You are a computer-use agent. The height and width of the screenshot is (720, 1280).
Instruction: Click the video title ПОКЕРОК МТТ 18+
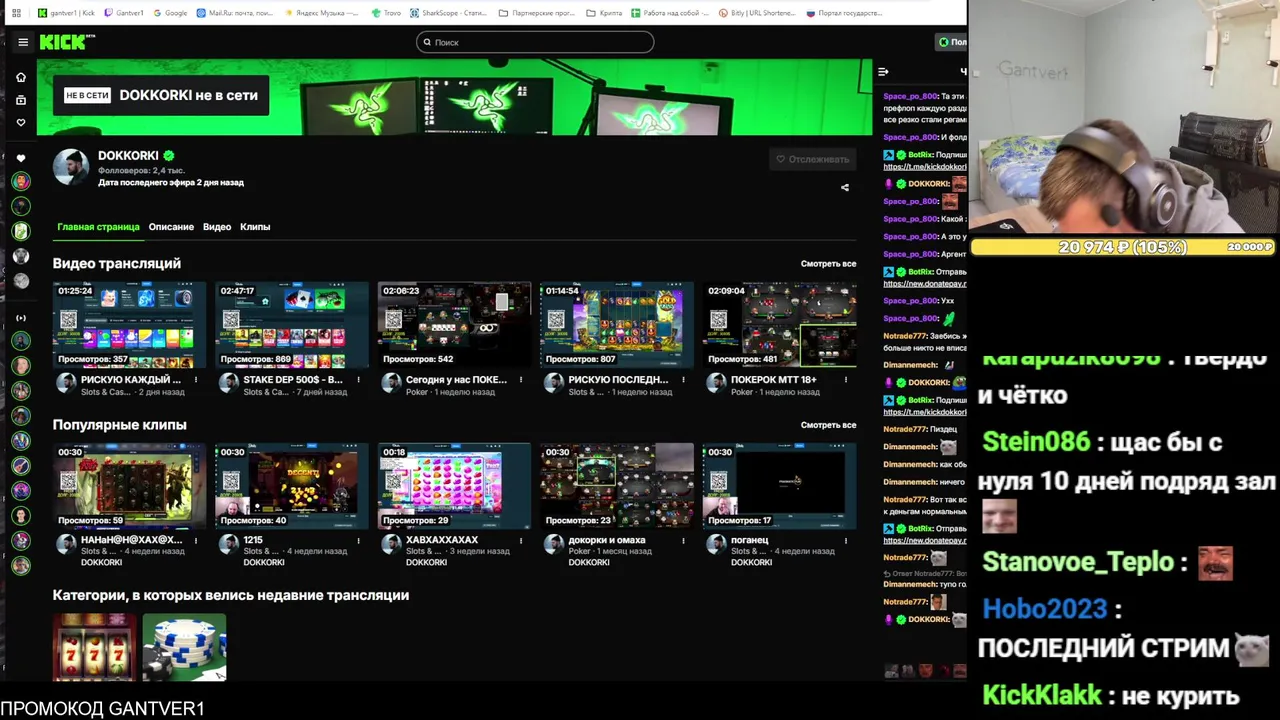pos(773,380)
